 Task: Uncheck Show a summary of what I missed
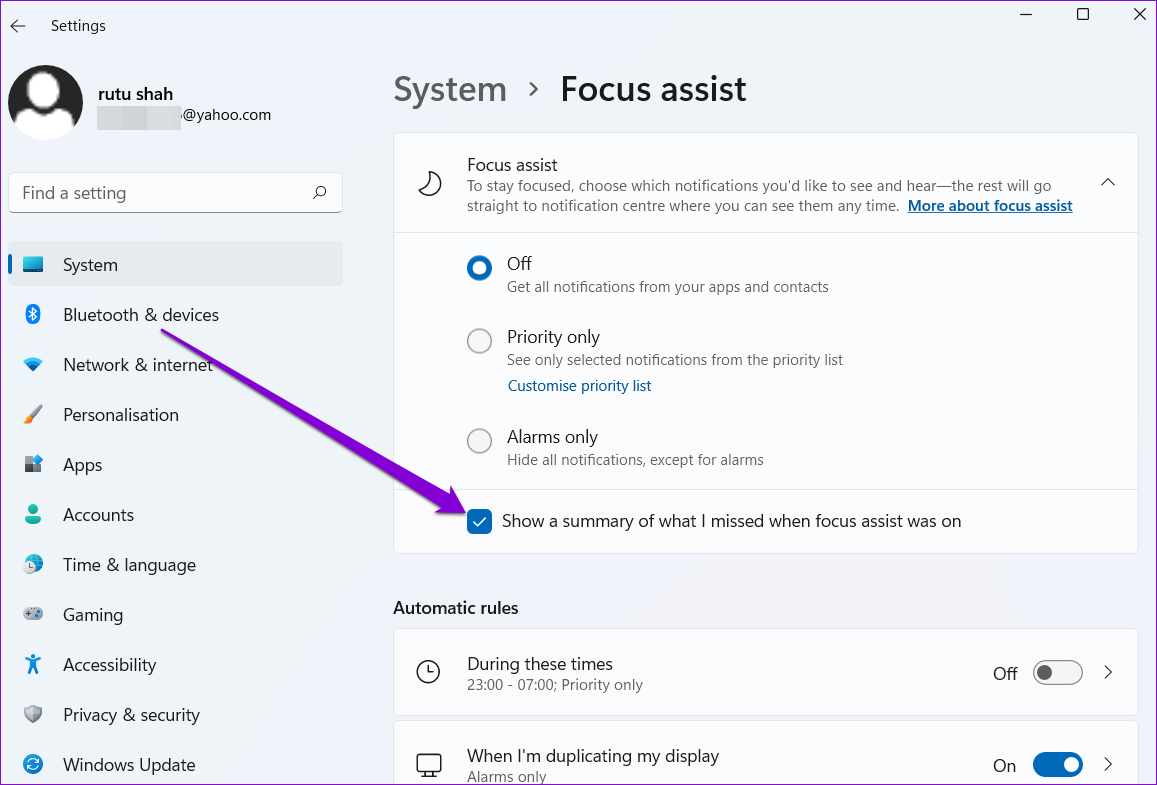pyautogui.click(x=480, y=522)
